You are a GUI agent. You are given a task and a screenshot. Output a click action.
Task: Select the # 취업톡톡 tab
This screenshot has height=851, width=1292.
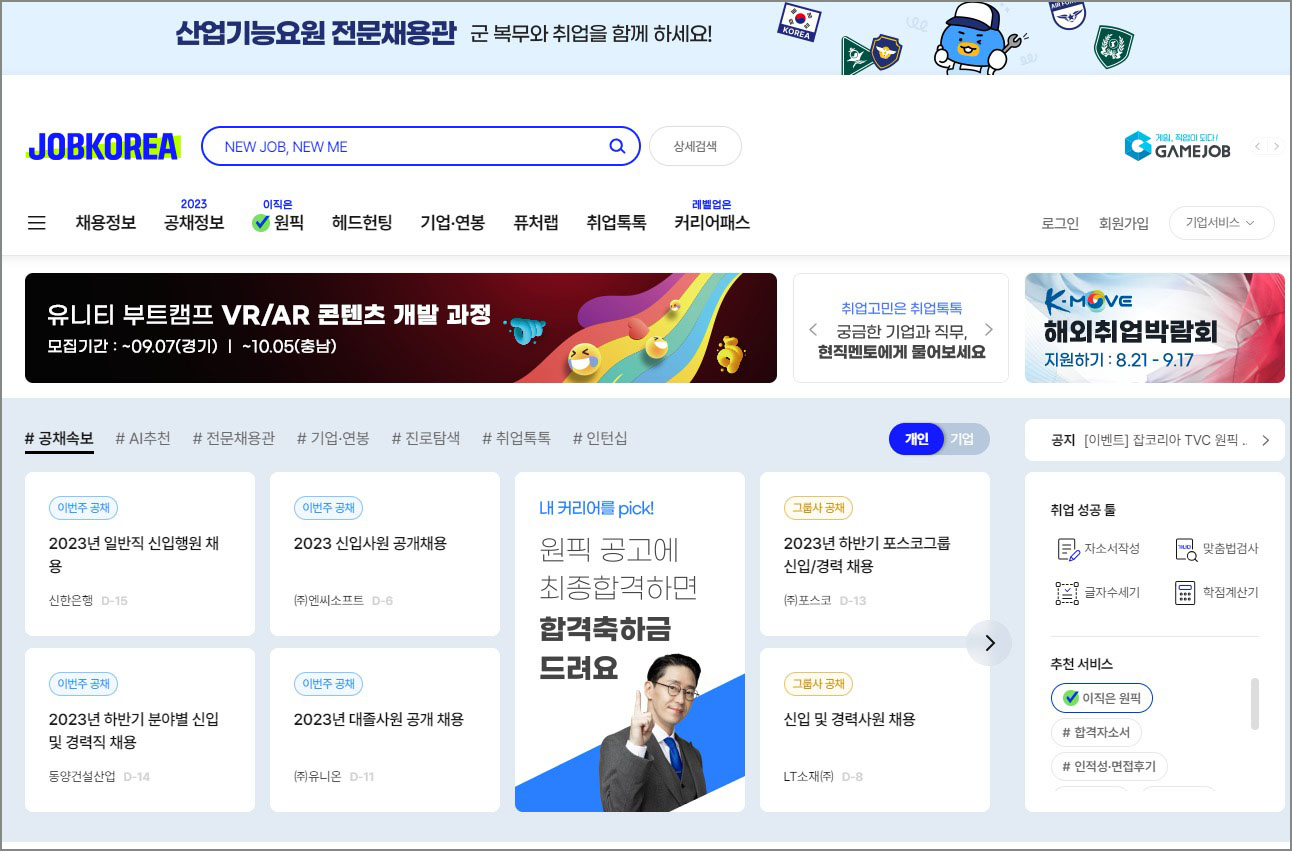point(516,438)
